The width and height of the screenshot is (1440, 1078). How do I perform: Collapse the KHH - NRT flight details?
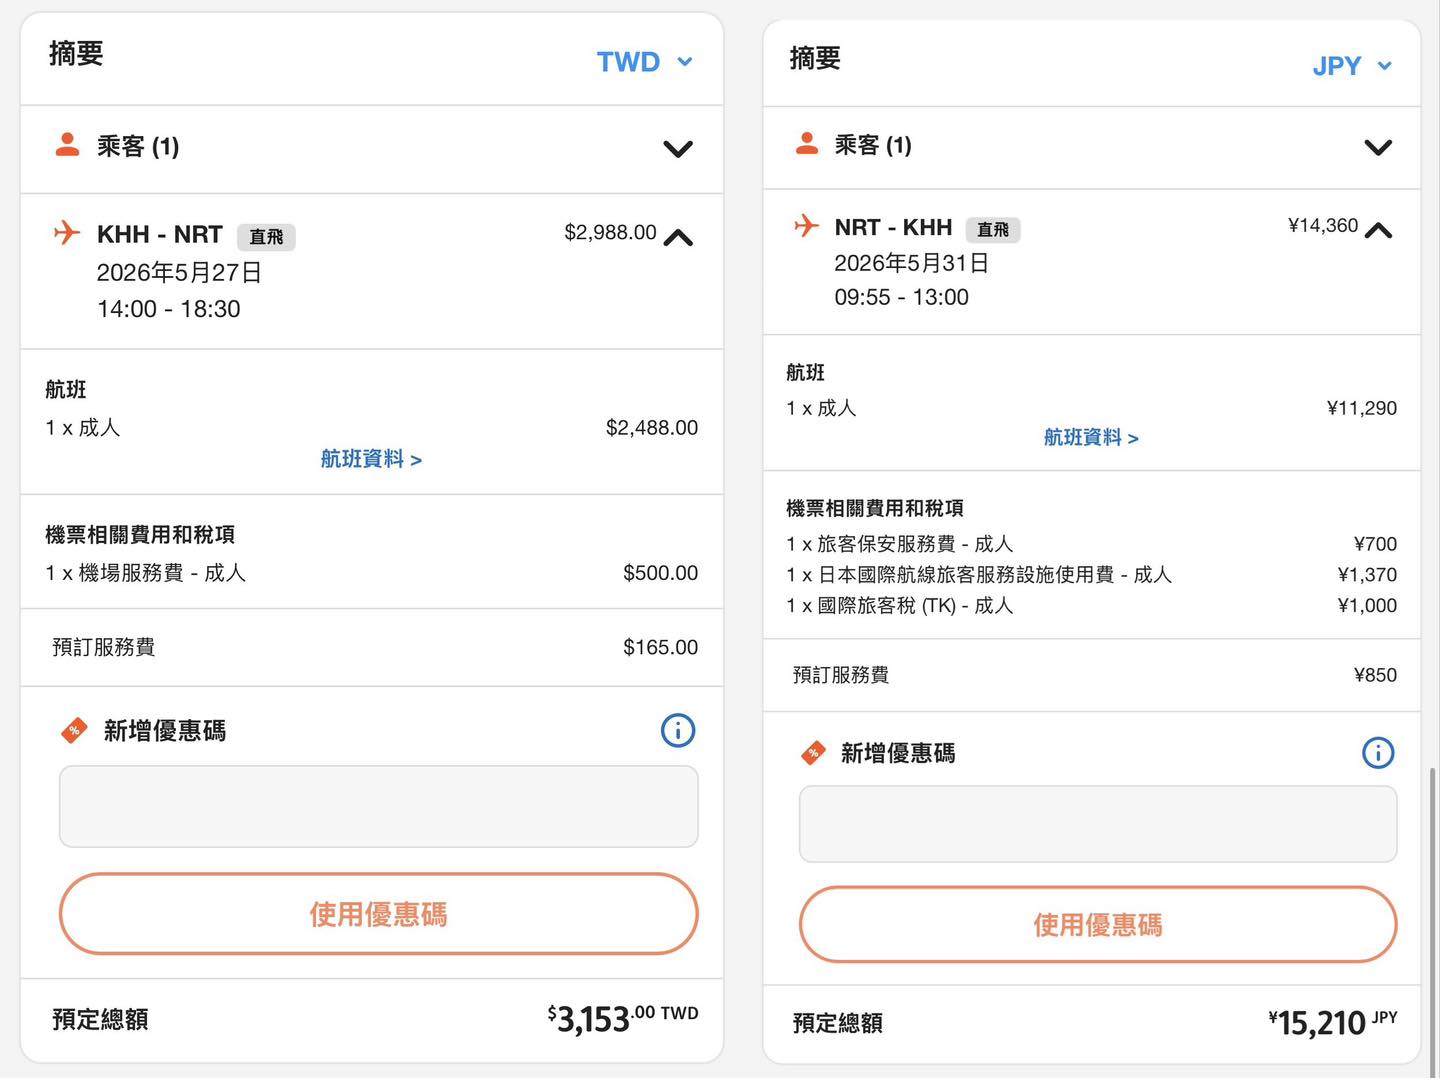pos(678,238)
